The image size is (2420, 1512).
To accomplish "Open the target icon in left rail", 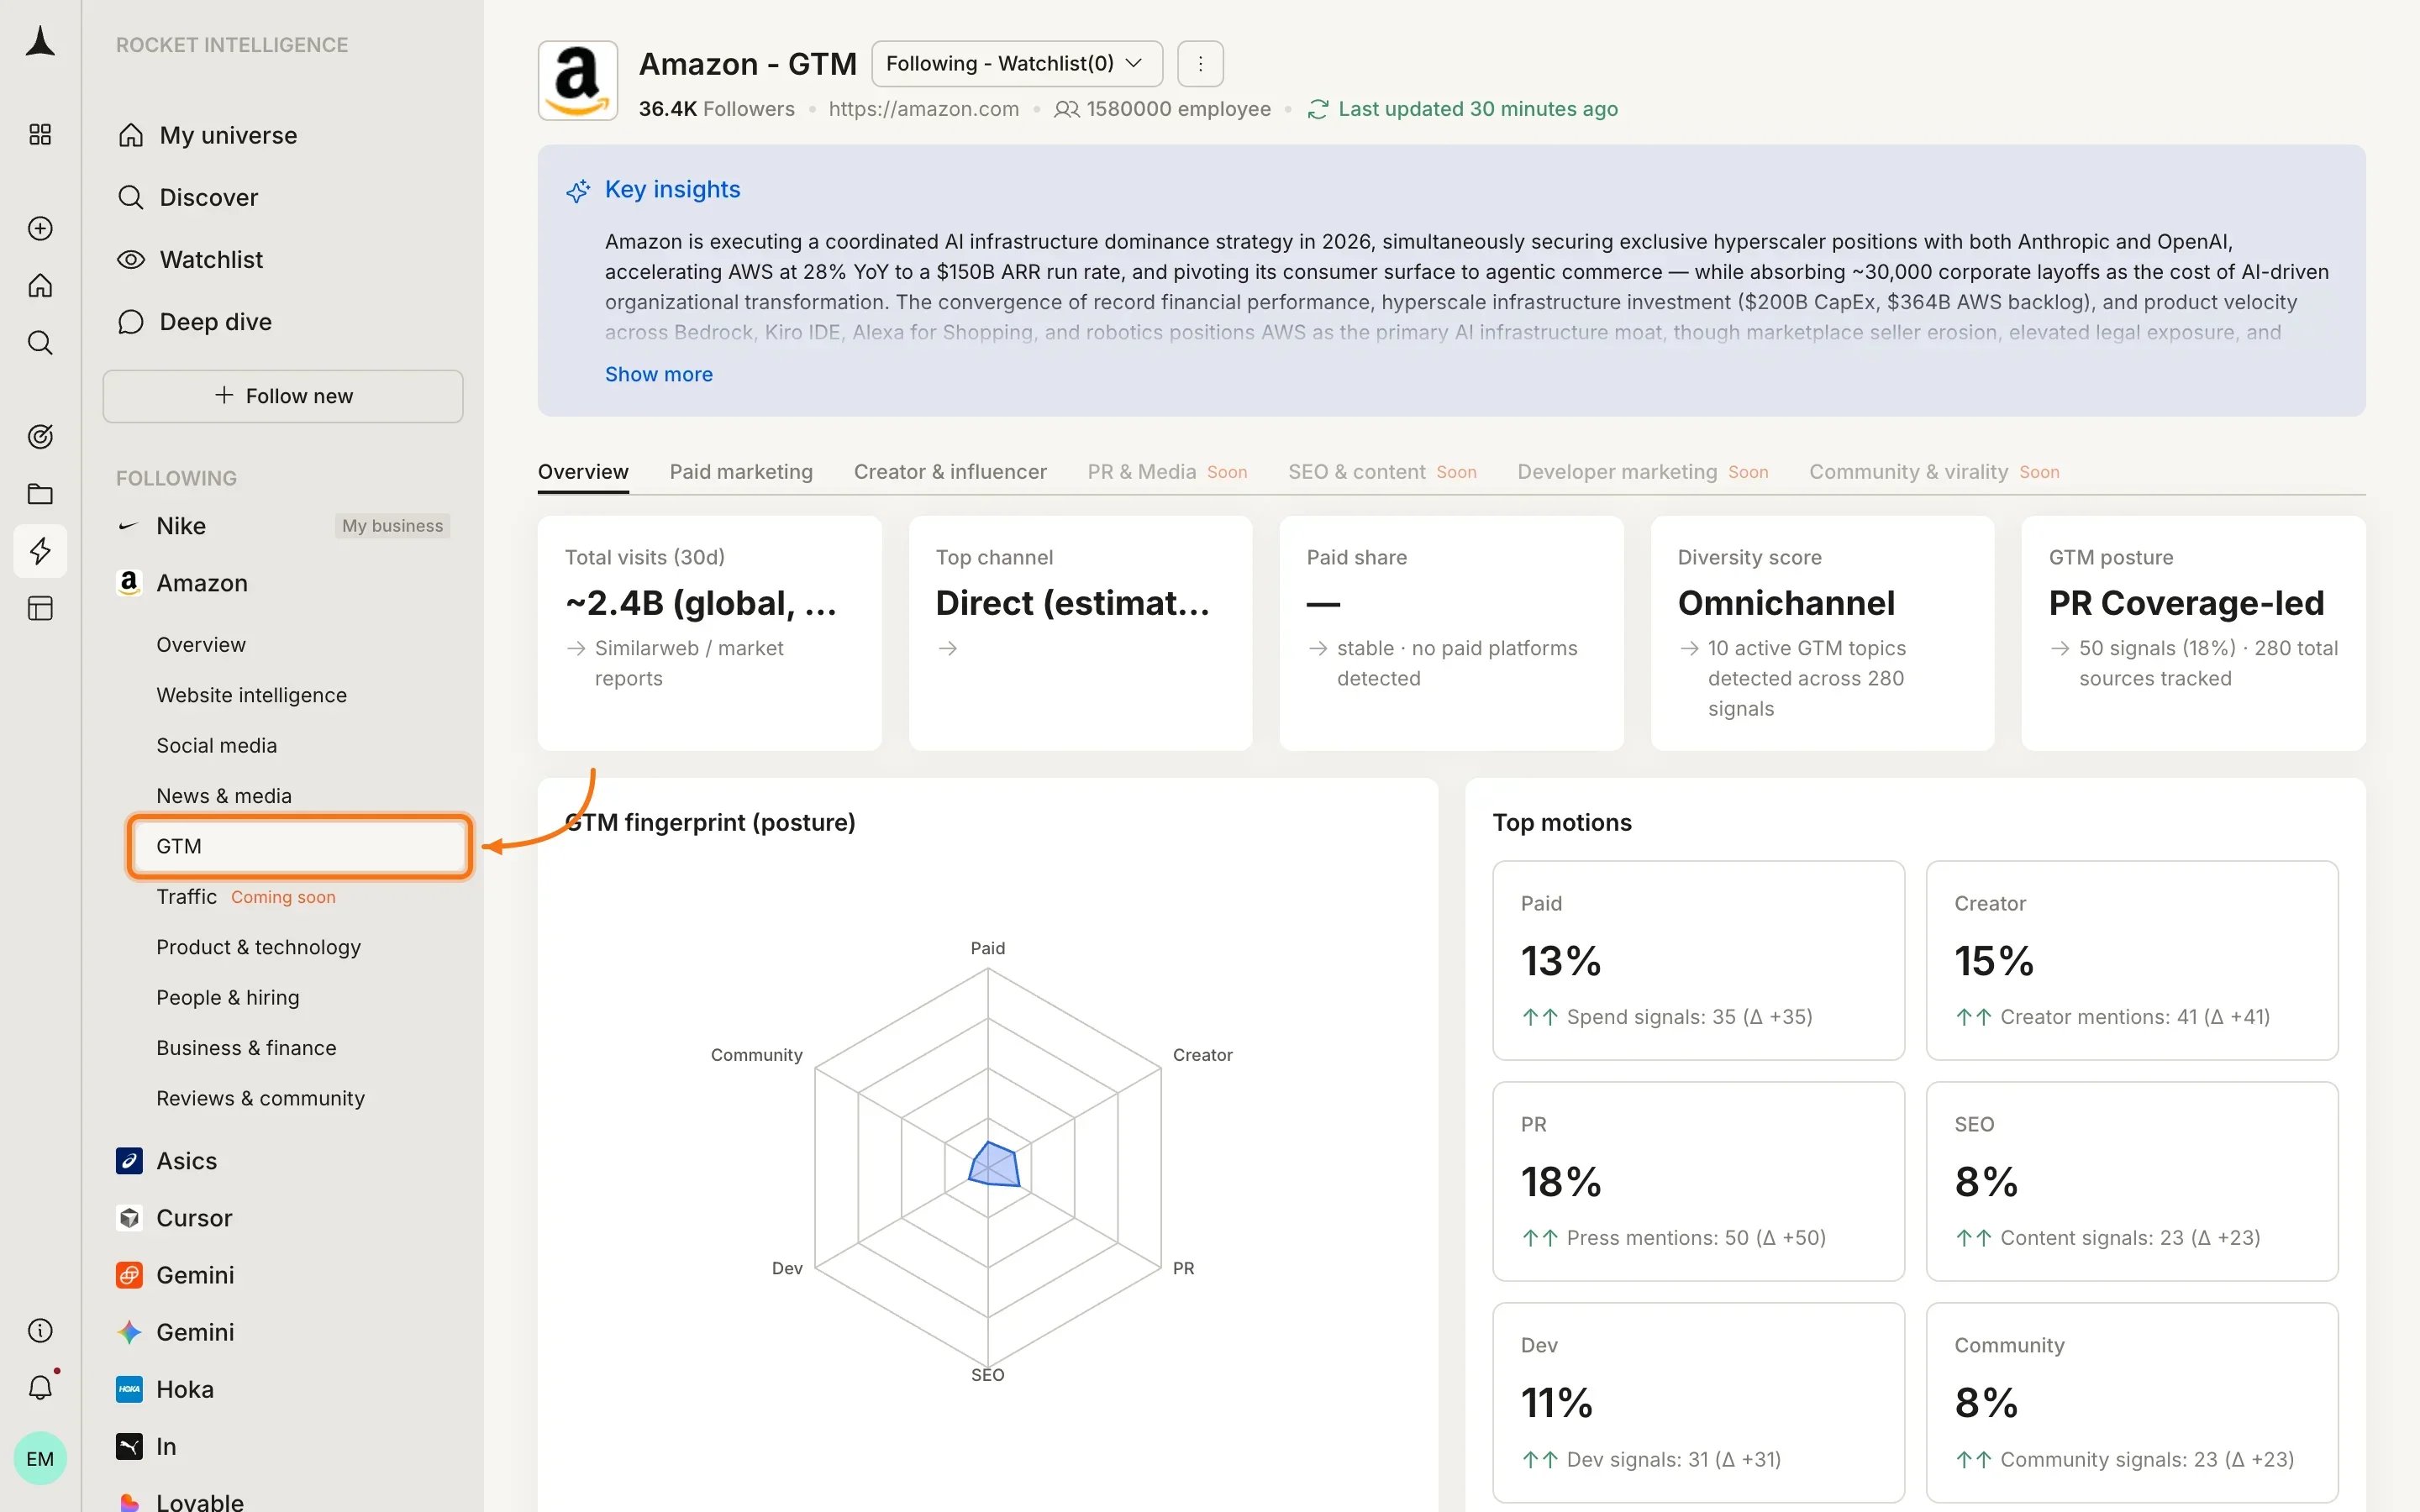I will (x=40, y=436).
